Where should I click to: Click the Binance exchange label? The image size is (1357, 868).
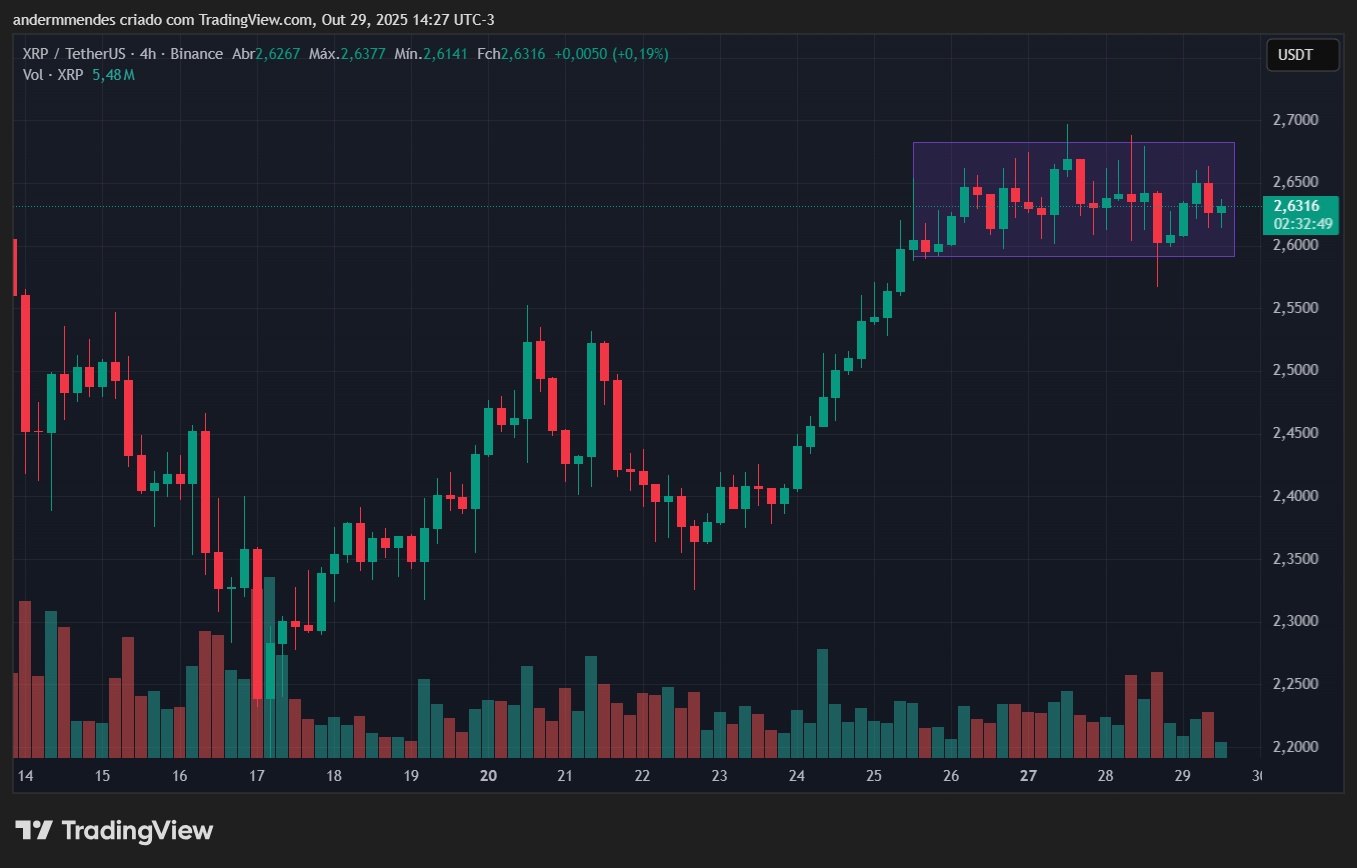[x=197, y=54]
